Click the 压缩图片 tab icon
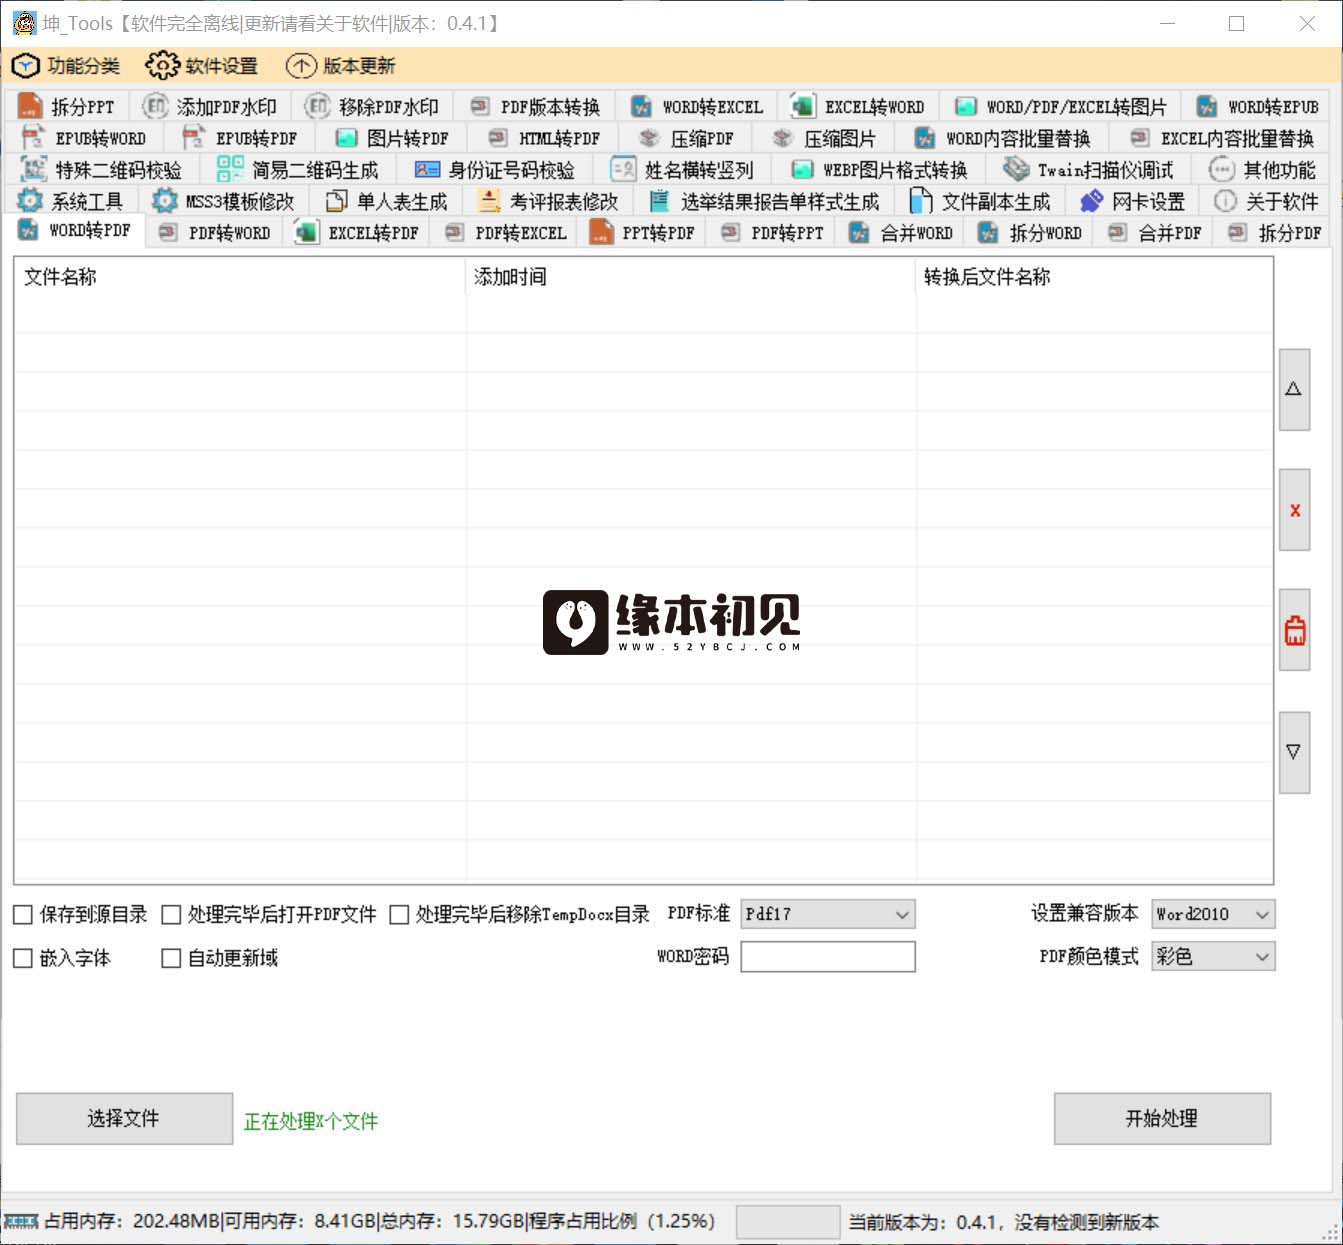The image size is (1343, 1245). tap(783, 138)
